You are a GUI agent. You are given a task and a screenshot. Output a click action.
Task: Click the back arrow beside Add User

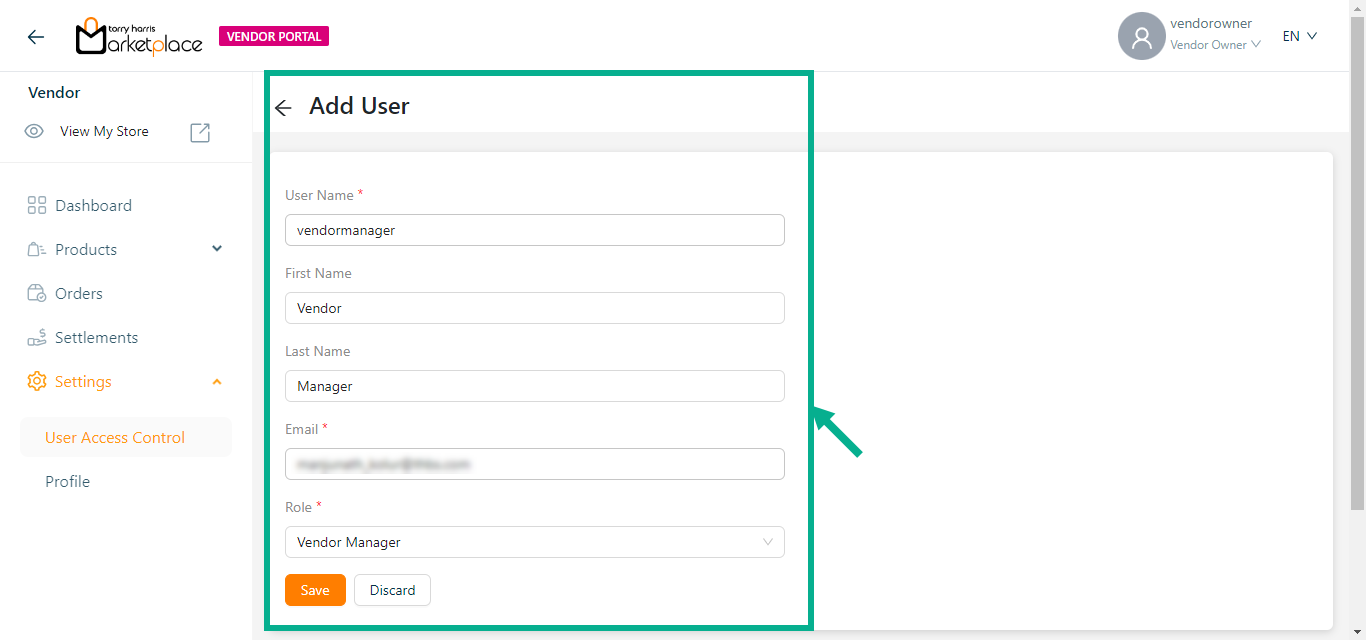[283, 108]
